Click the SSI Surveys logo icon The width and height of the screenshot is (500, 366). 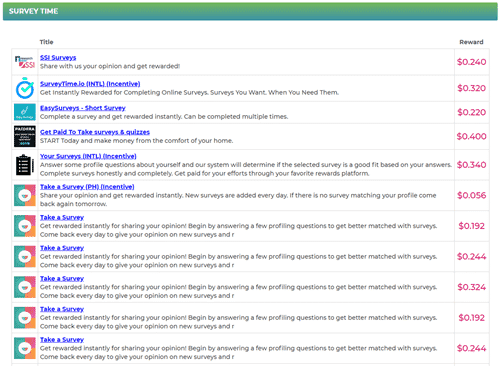25,62
